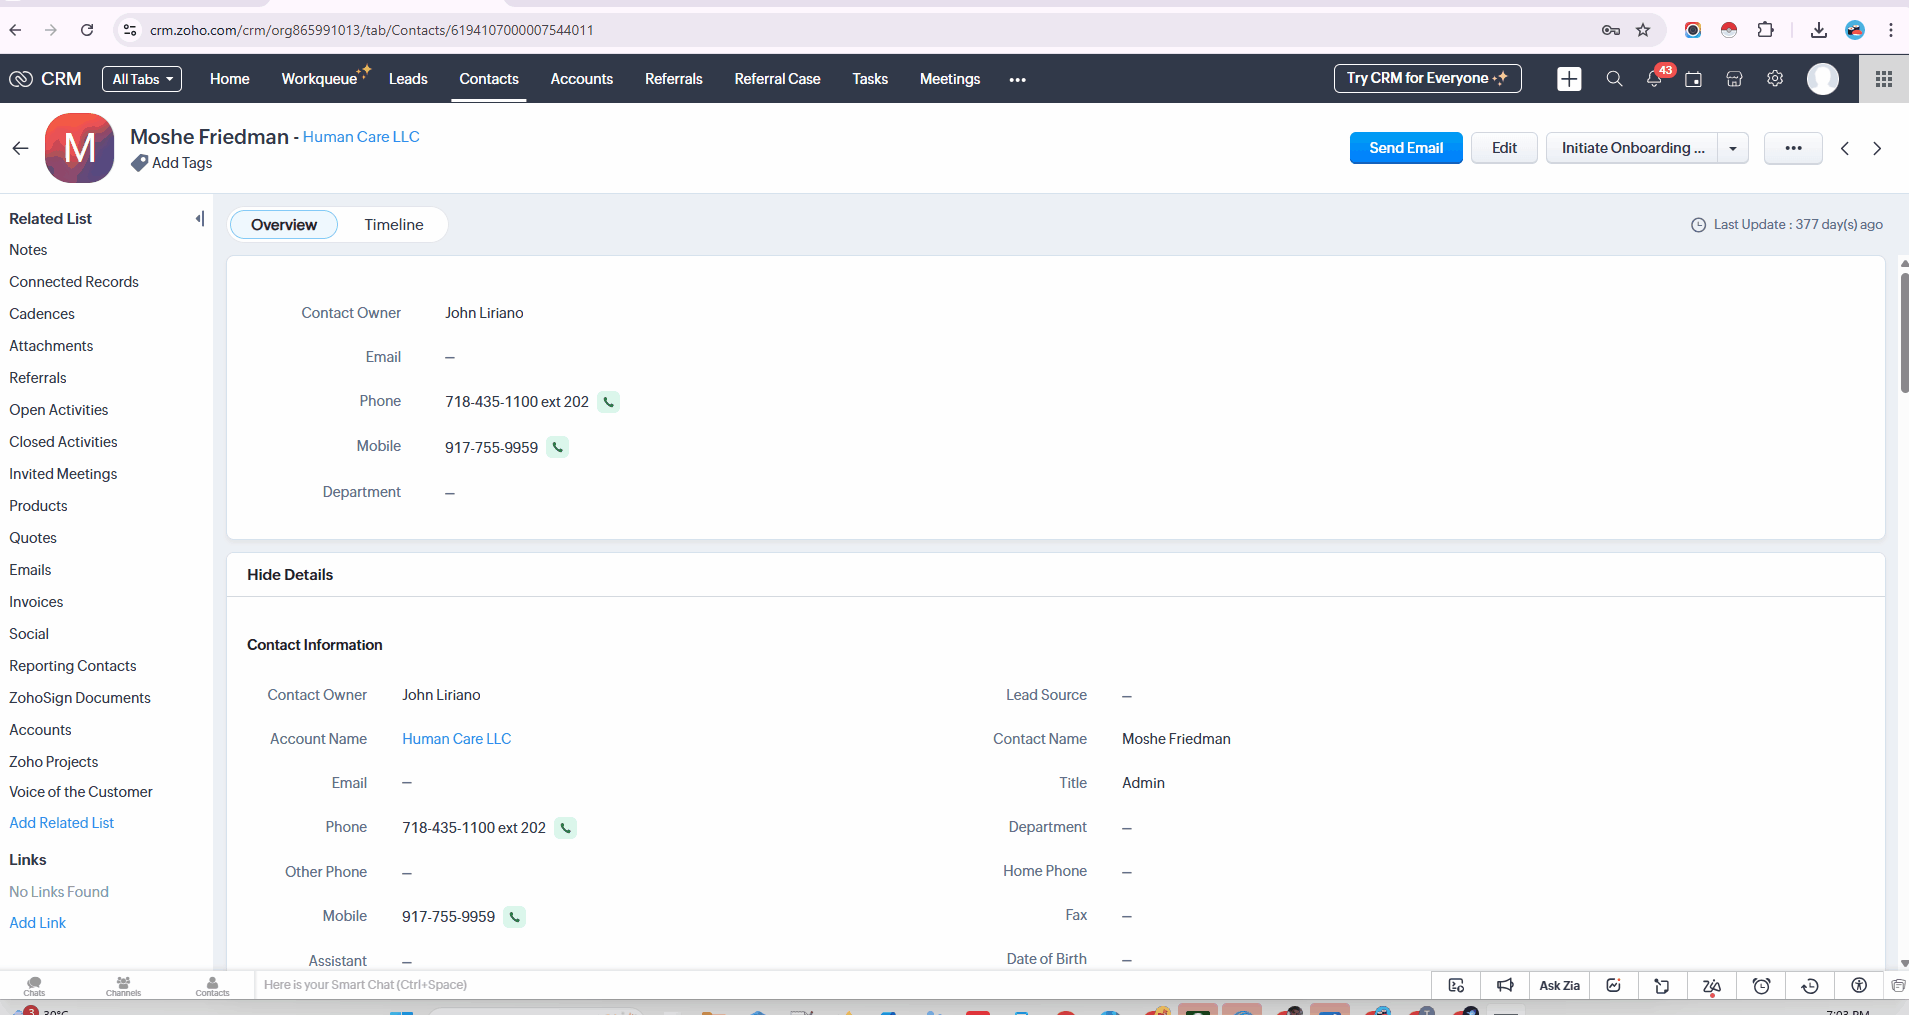Open ZohoSign Documents related list
This screenshot has height=1015, width=1909.
coord(80,698)
